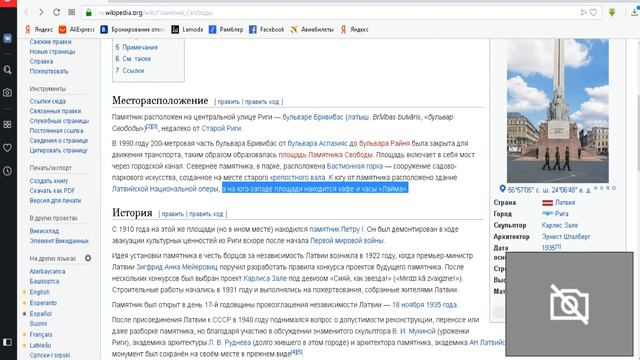The width and height of the screenshot is (640, 360).
Task: Open Первой мировой войны link
Action: pos(347,241)
